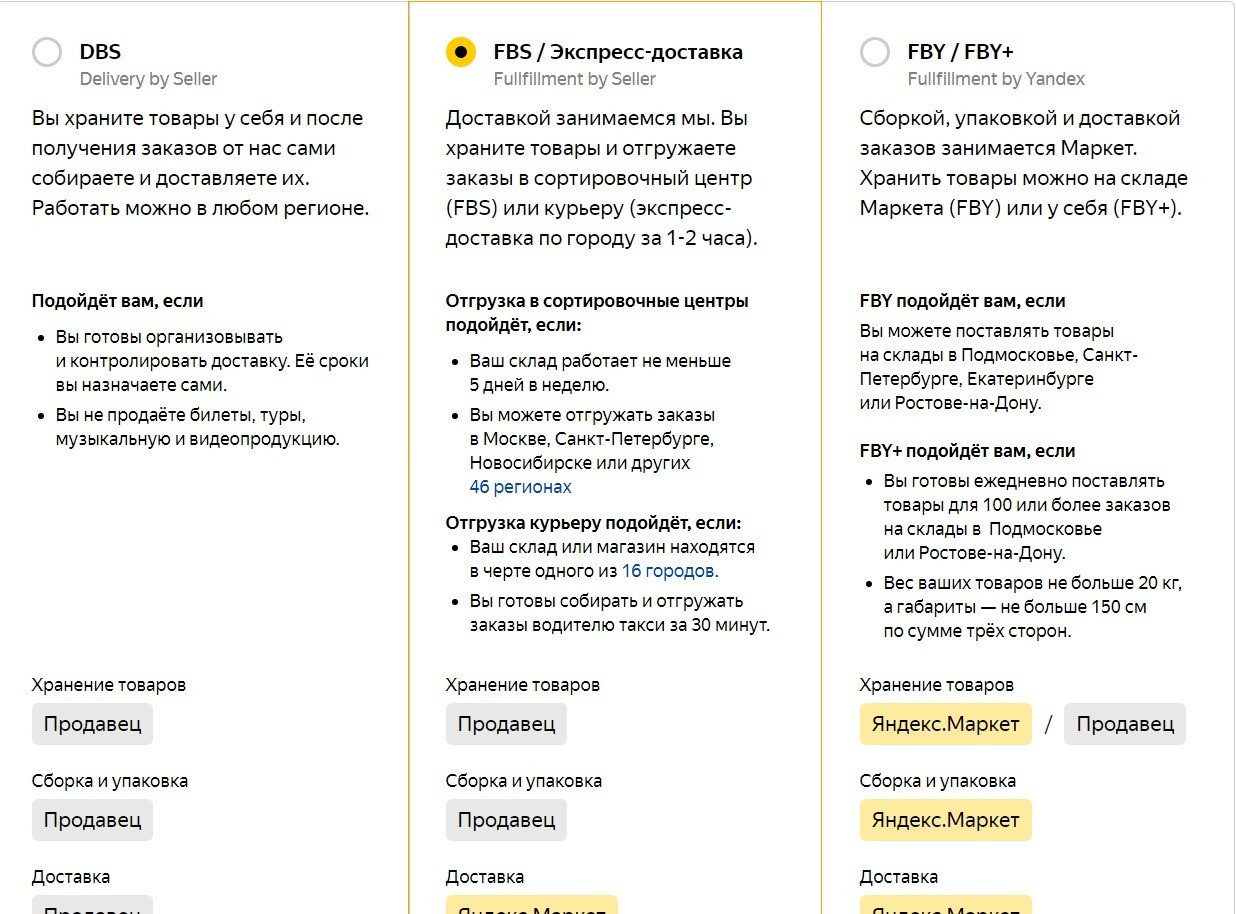Click the "FBS / Экспресс-доставка" heading
The width and height of the screenshot is (1236, 914).
tap(618, 52)
